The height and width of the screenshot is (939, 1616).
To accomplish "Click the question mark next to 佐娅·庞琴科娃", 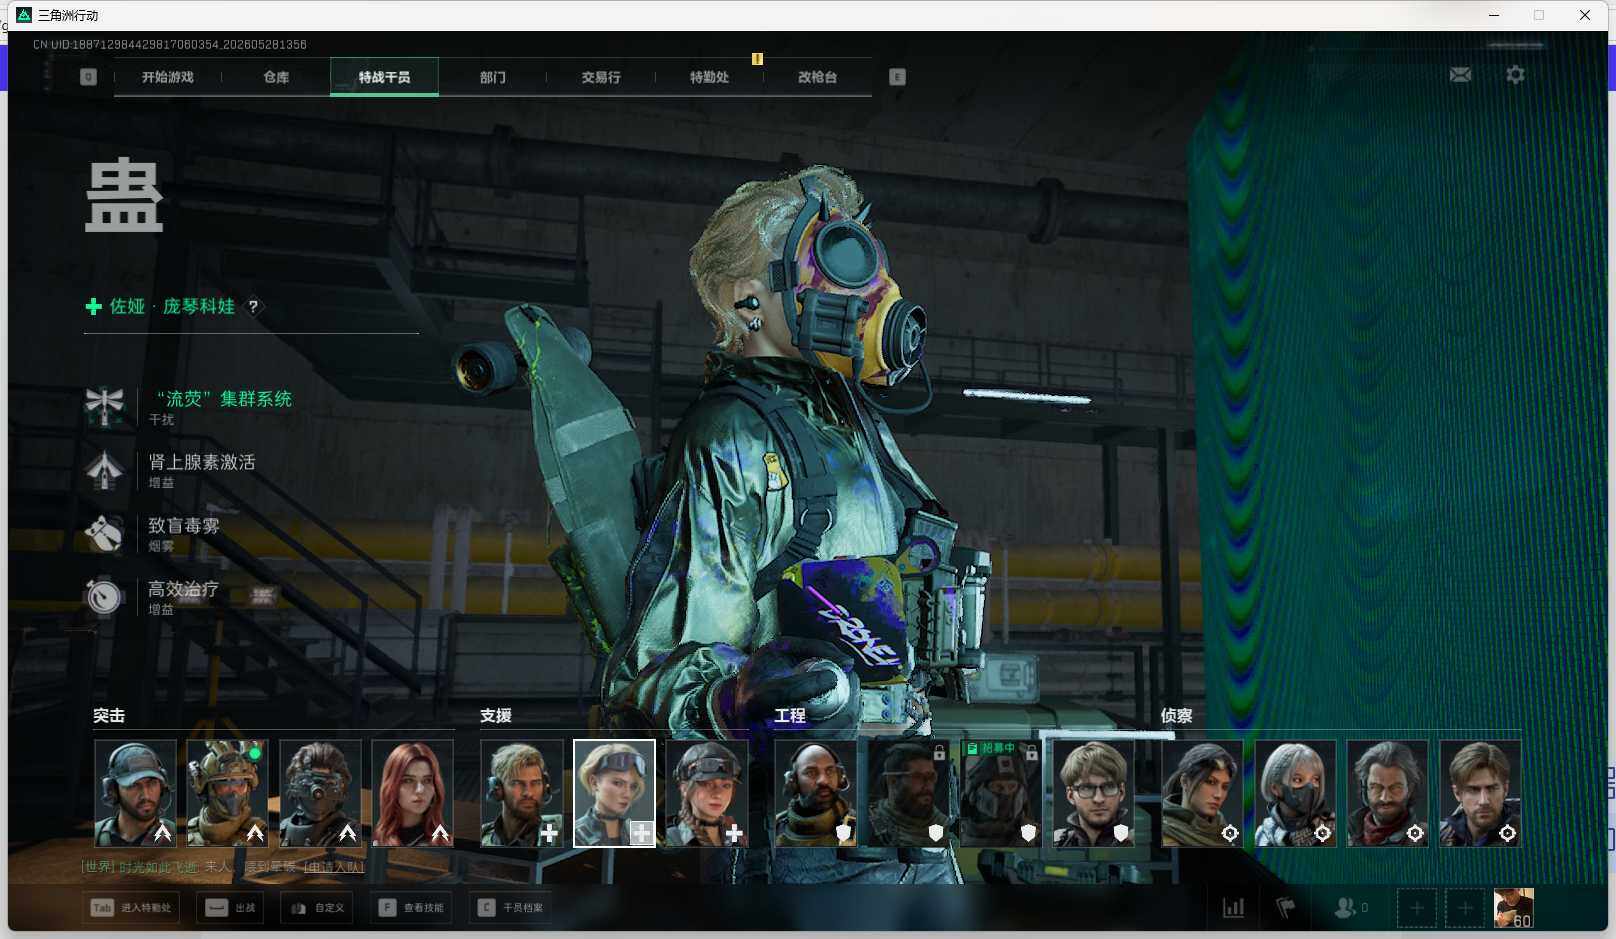I will (x=253, y=306).
